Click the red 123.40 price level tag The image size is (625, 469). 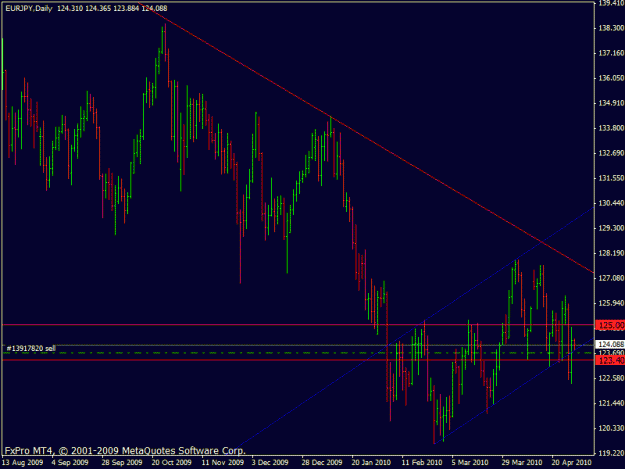tap(610, 360)
